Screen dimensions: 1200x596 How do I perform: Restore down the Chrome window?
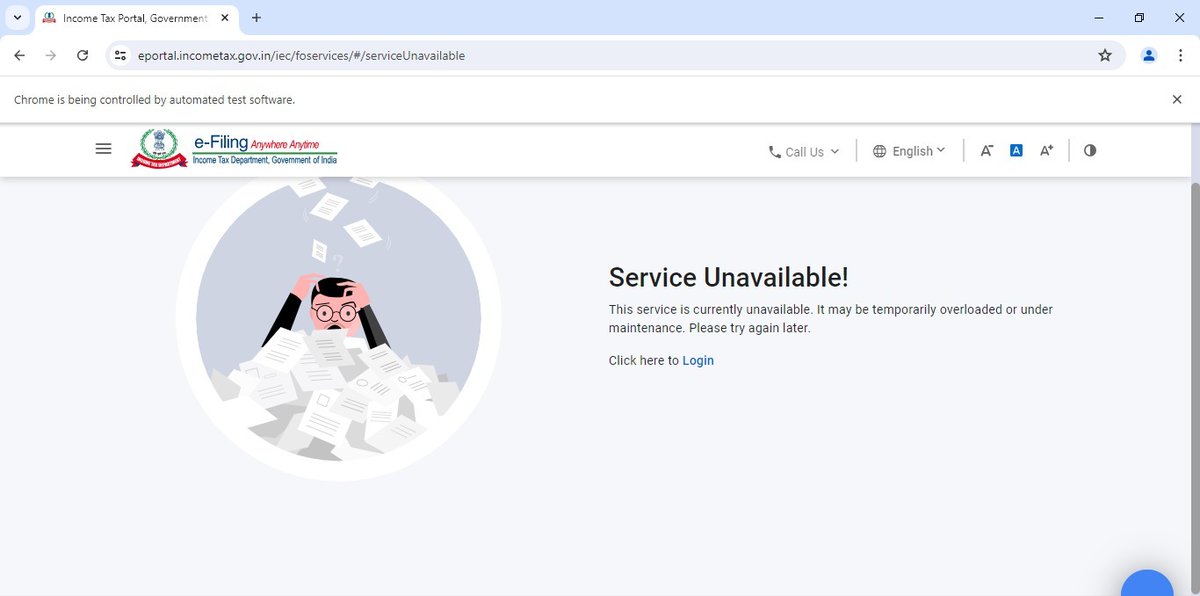1139,17
